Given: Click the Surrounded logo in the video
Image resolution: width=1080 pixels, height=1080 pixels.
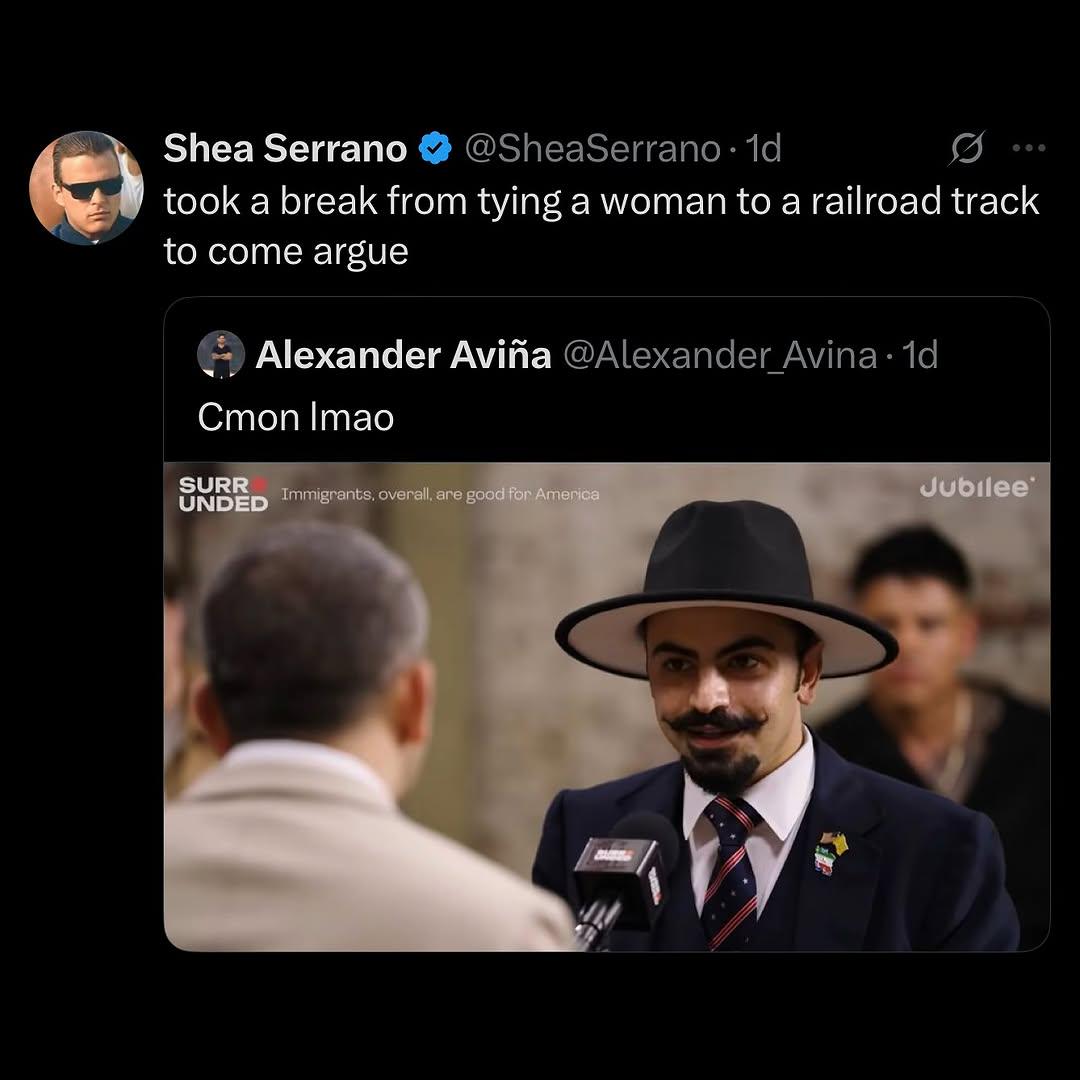Looking at the screenshot, I should [x=223, y=494].
